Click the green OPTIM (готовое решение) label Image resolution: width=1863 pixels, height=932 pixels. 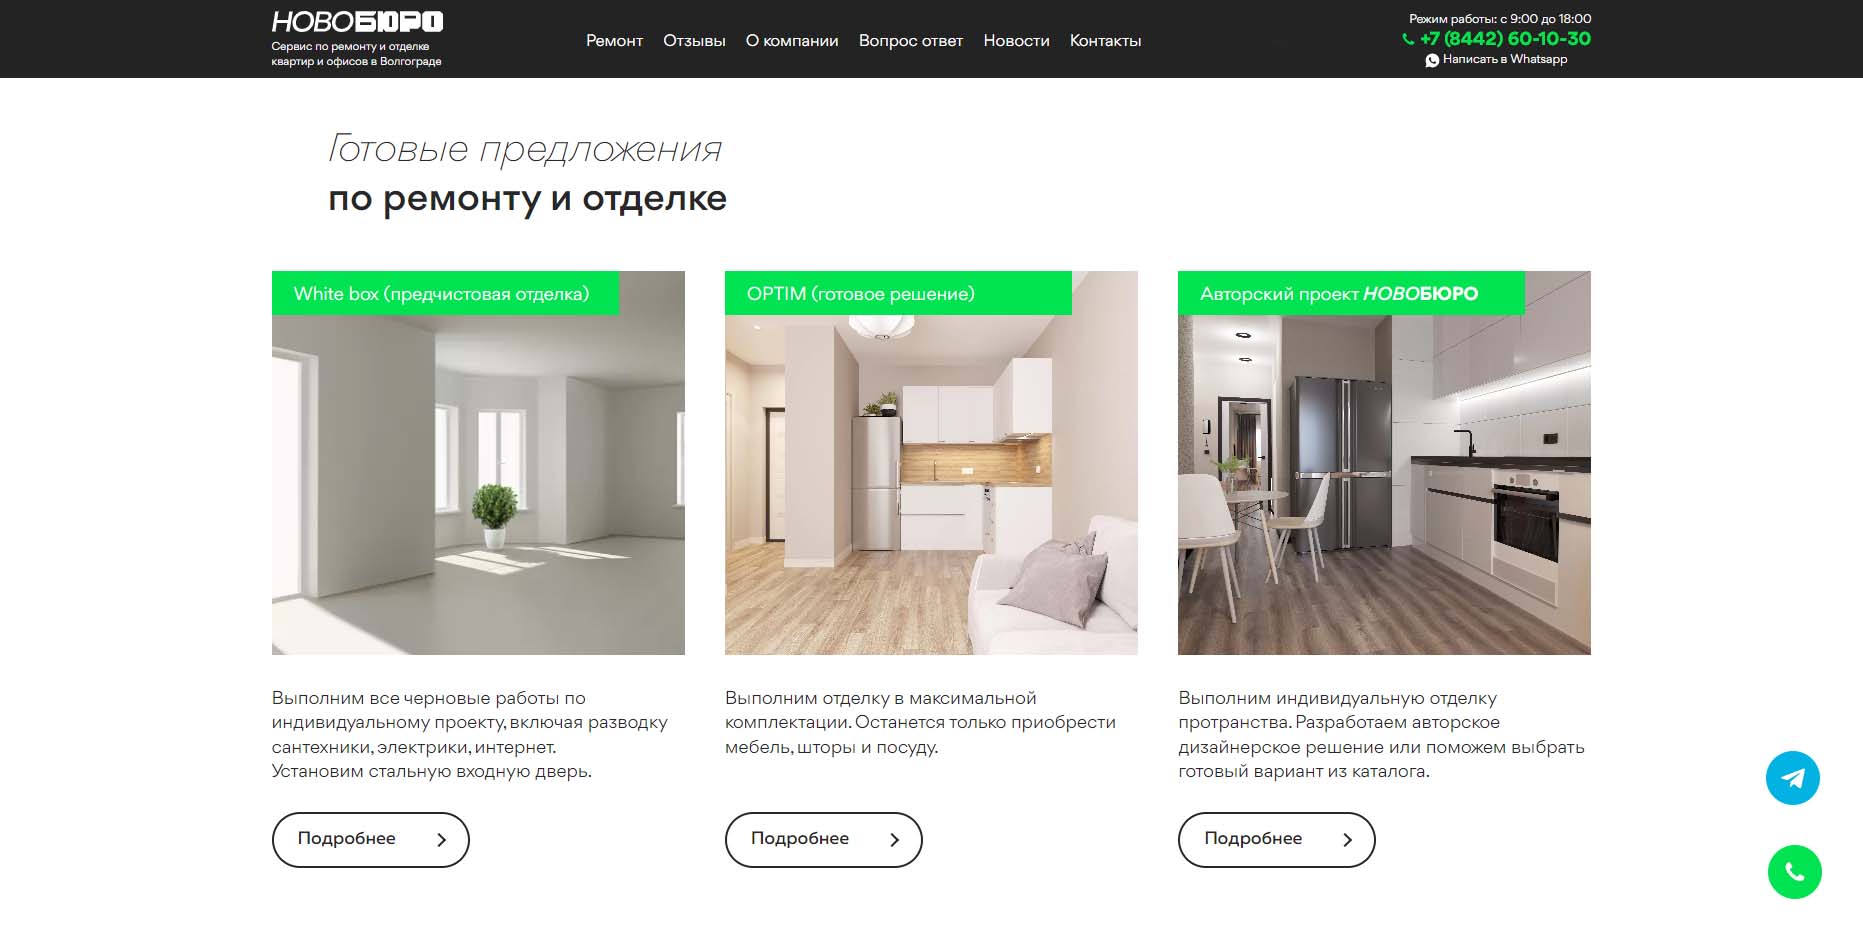[898, 293]
